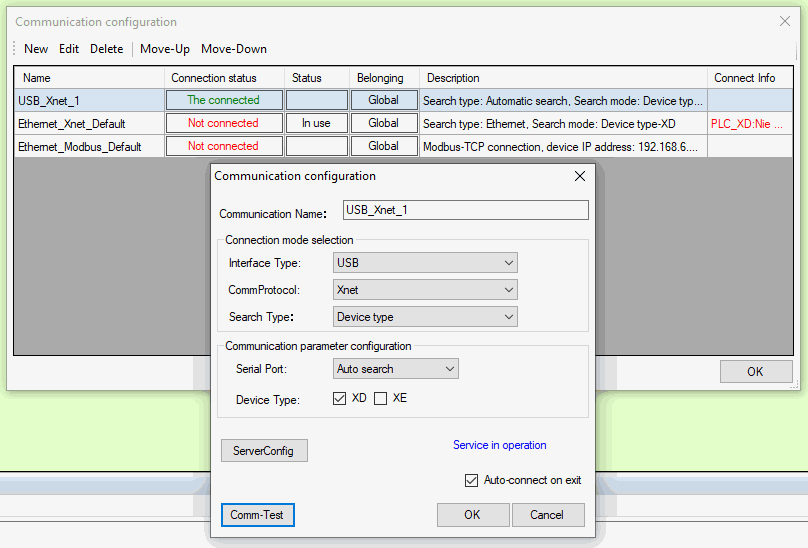Select the Ethernet_Modbus_Default row name
Viewport: 808px width, 548px height.
tap(89, 146)
